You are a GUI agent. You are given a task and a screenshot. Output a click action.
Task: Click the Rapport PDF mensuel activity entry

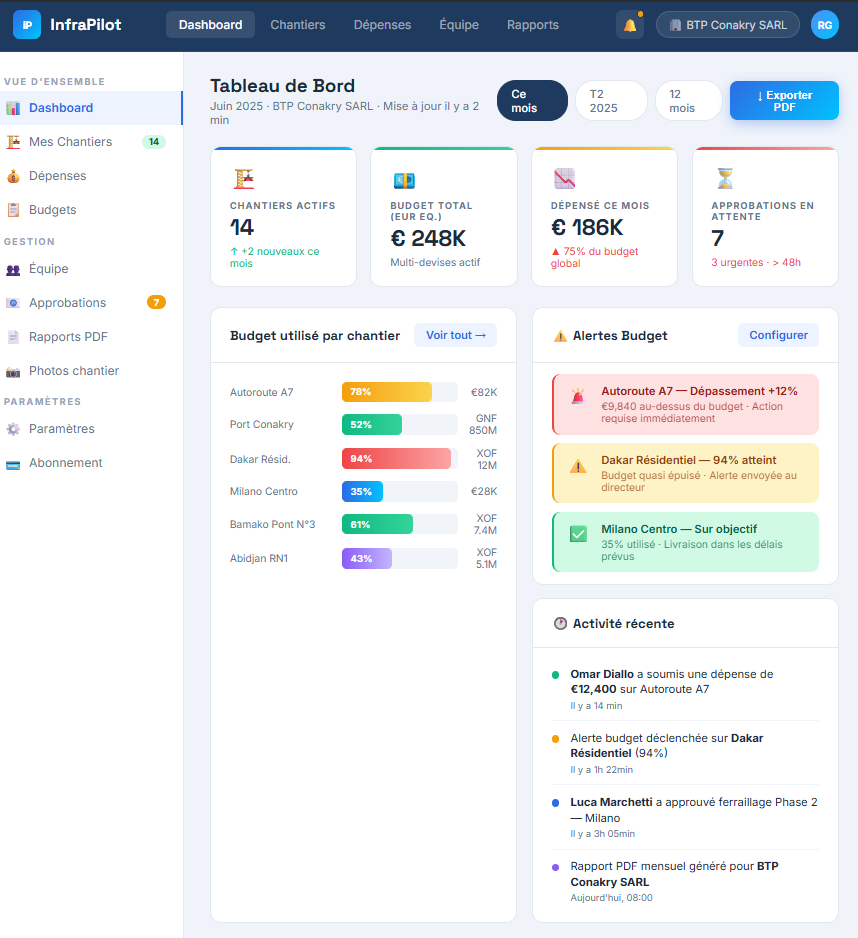click(x=685, y=881)
